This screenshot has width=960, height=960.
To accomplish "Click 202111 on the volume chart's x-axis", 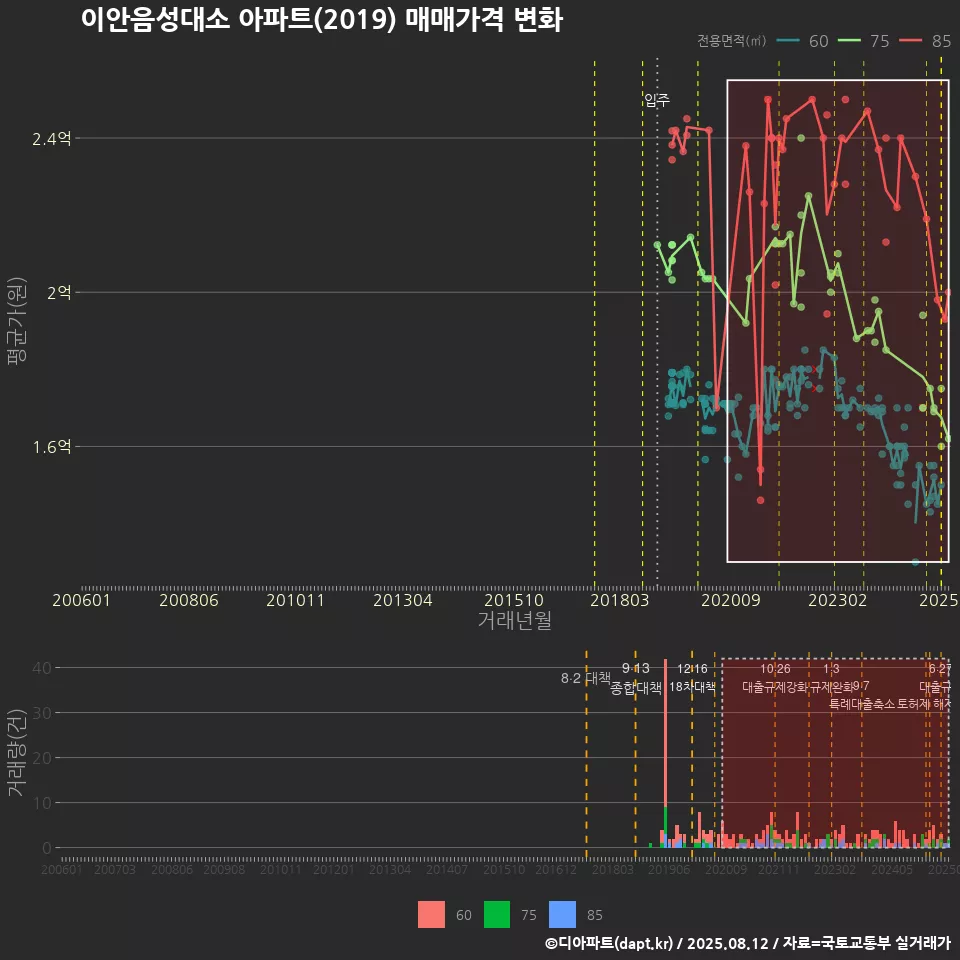I will pyautogui.click(x=779, y=869).
